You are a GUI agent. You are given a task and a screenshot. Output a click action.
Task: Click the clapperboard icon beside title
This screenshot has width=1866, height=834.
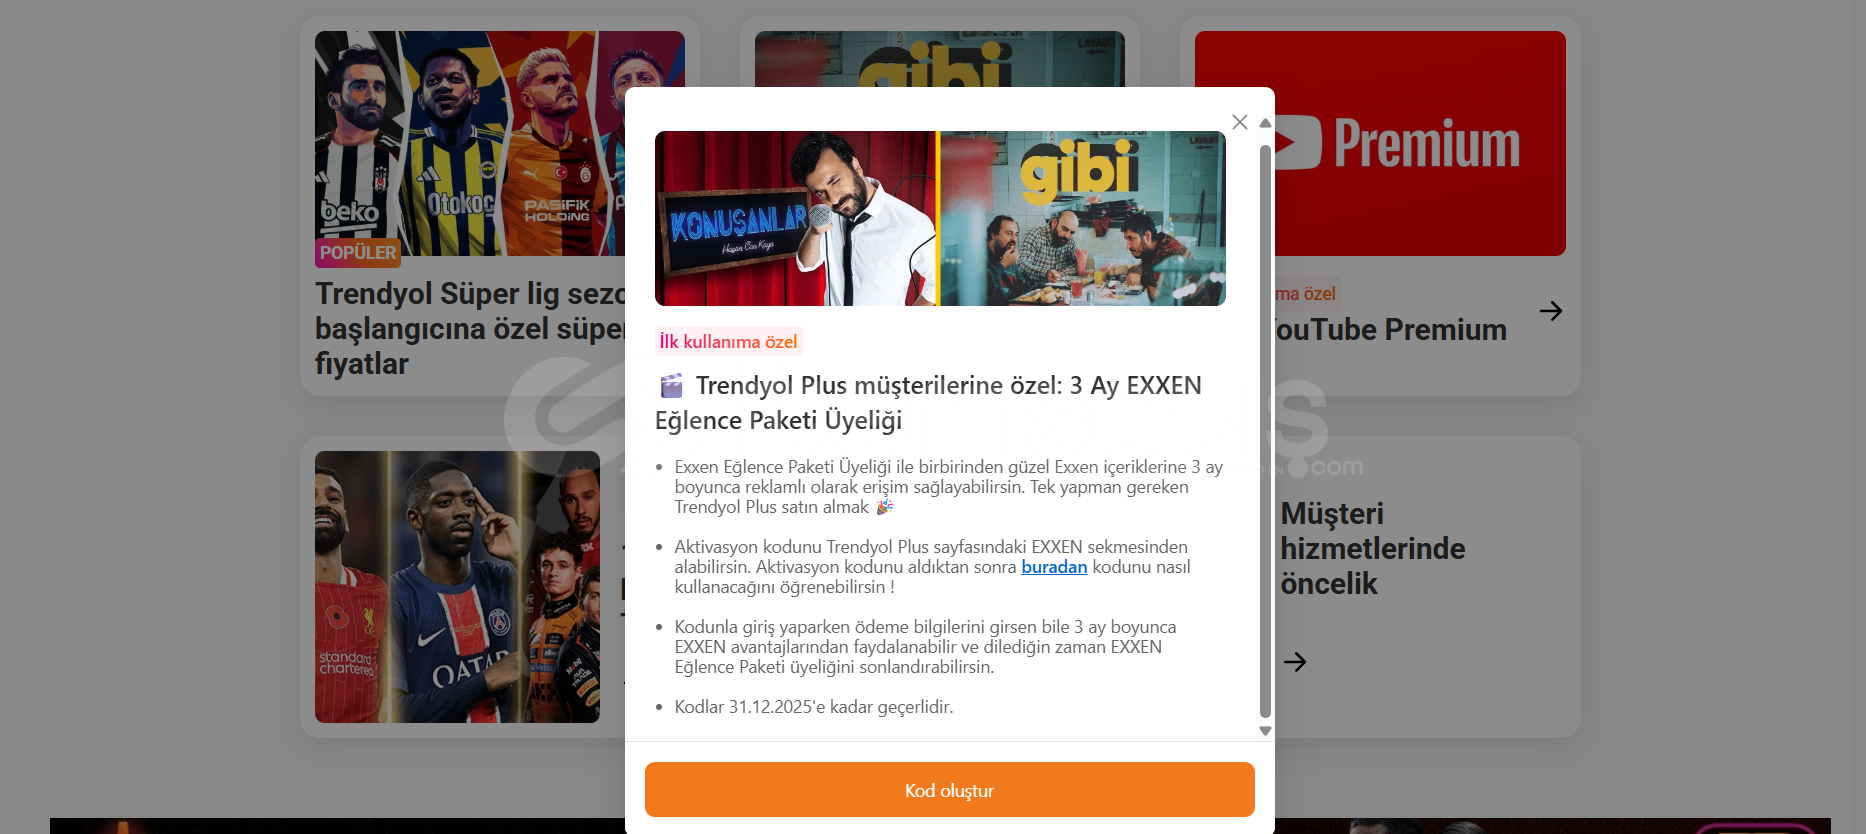coord(672,385)
